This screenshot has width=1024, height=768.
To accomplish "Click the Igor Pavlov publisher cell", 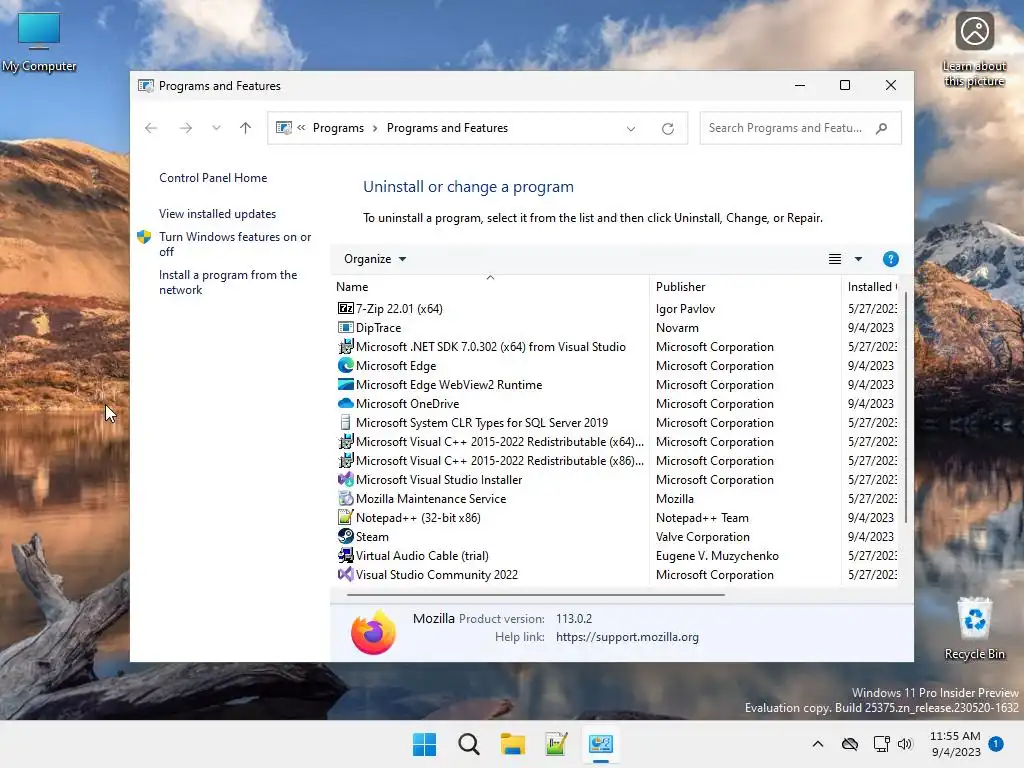I will [685, 309].
